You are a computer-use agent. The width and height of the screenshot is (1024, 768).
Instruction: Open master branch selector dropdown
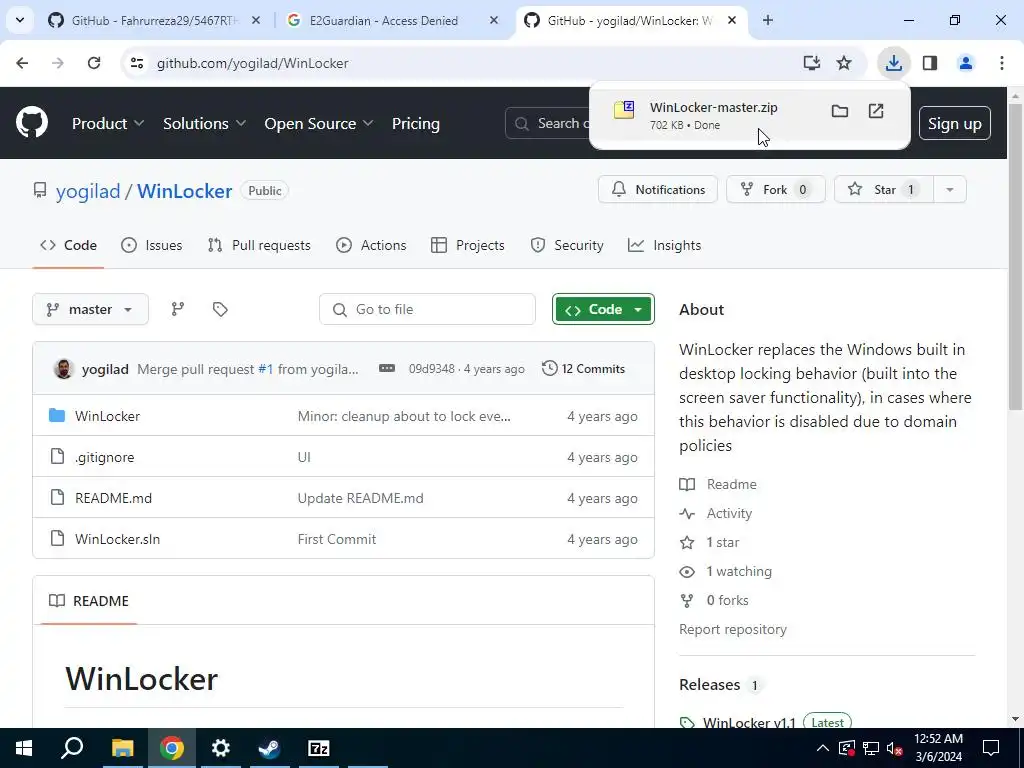(90, 309)
